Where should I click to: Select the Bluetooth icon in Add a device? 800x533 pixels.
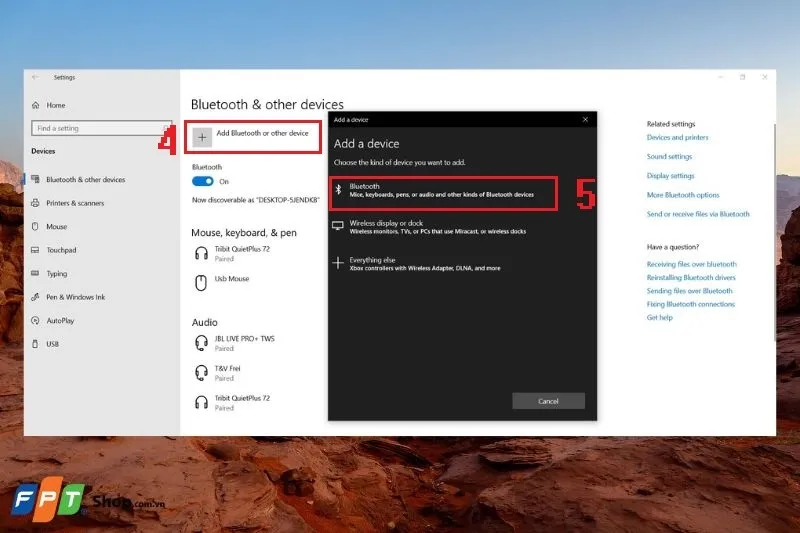[x=338, y=188]
